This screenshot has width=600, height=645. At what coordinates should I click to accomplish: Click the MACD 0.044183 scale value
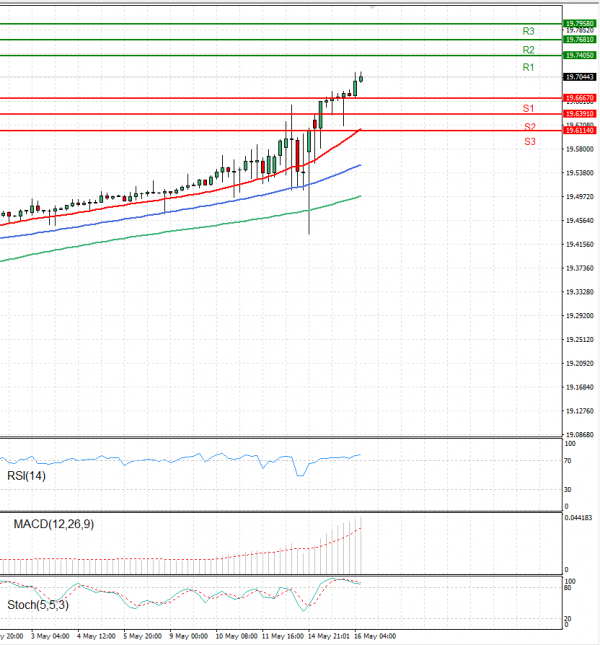[578, 517]
